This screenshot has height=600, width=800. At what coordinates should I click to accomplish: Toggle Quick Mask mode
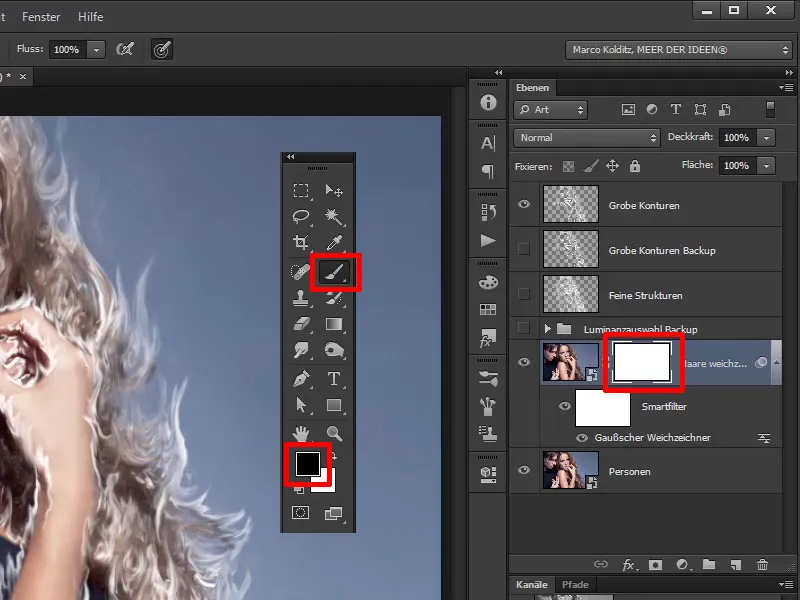pyautogui.click(x=301, y=513)
